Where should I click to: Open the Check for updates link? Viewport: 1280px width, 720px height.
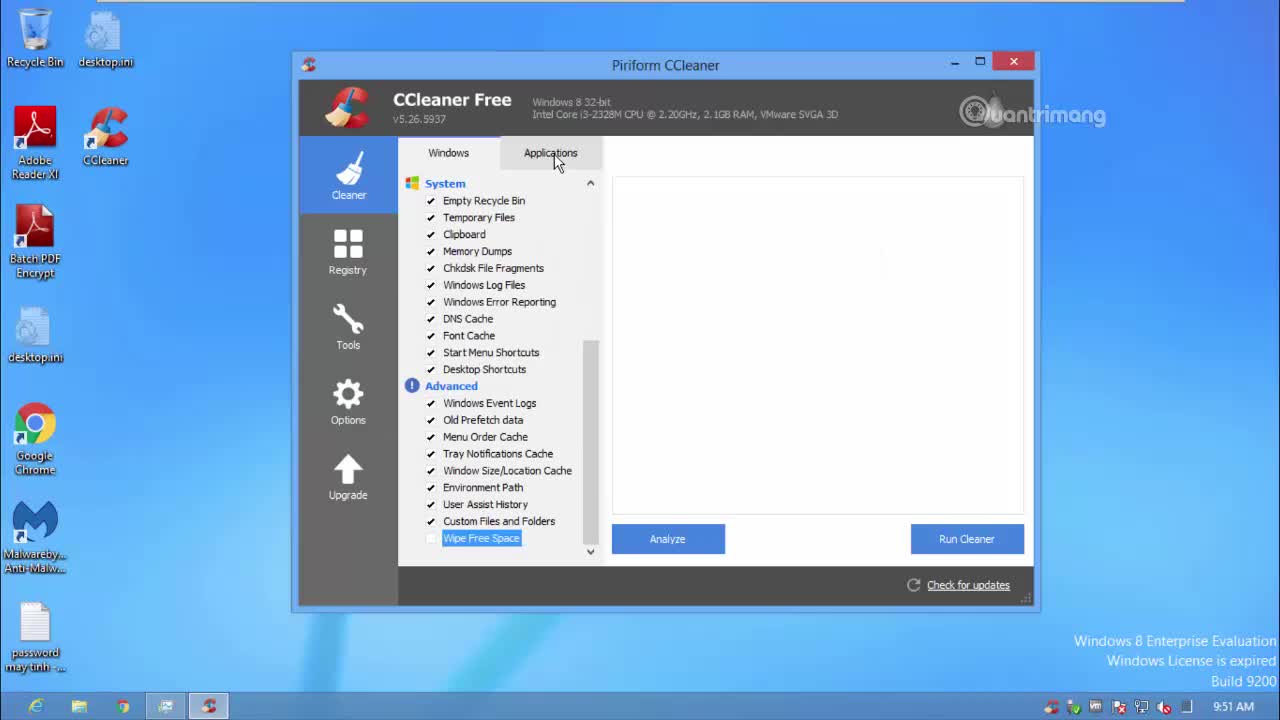click(968, 585)
